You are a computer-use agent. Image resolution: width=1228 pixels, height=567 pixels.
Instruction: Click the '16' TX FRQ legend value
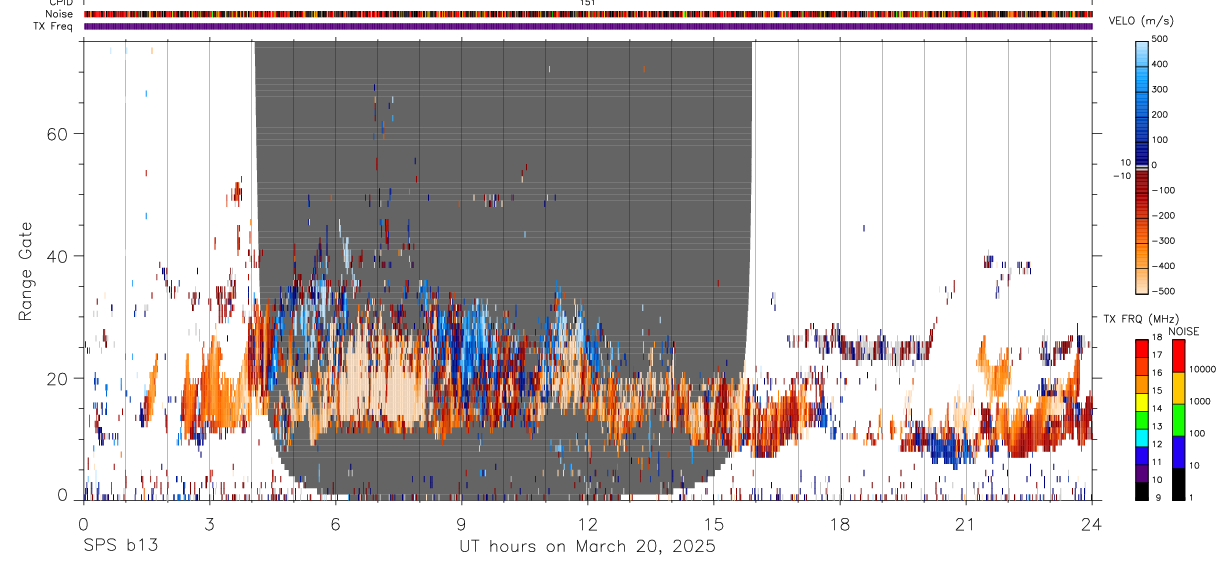1158,373
